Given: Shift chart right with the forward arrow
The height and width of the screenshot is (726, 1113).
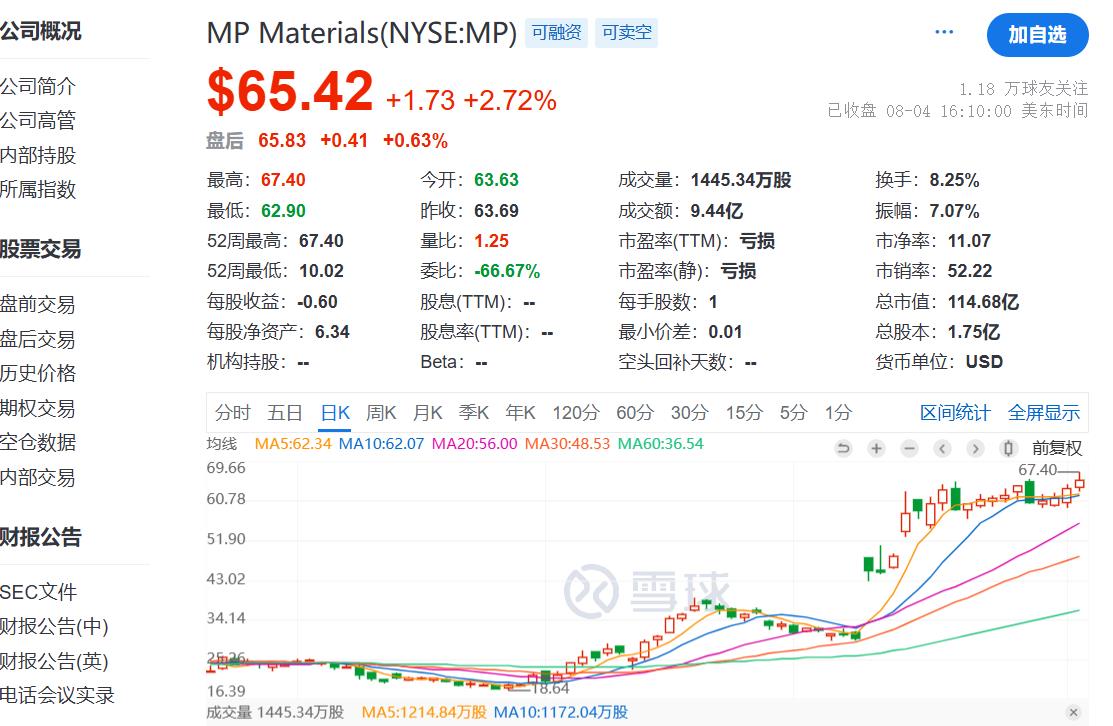Looking at the screenshot, I should tap(975, 449).
